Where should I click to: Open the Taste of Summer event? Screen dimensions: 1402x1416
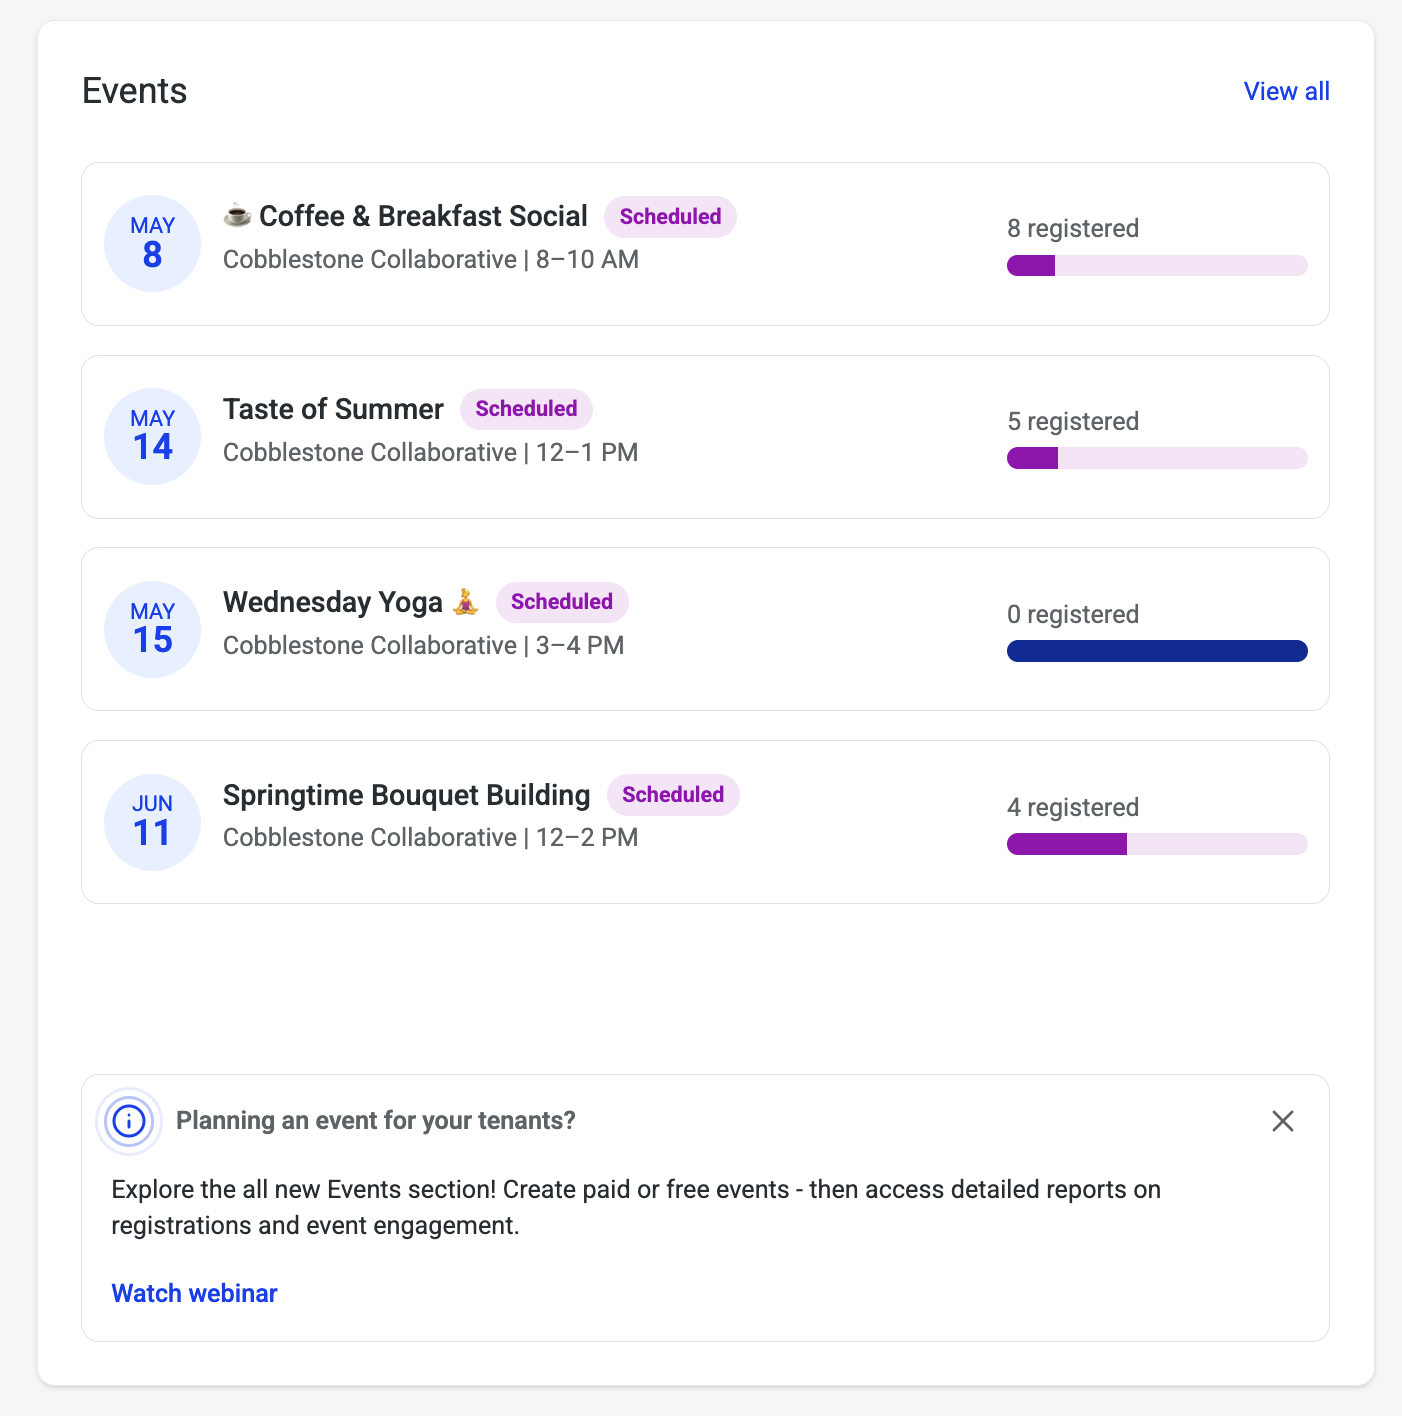coord(333,409)
